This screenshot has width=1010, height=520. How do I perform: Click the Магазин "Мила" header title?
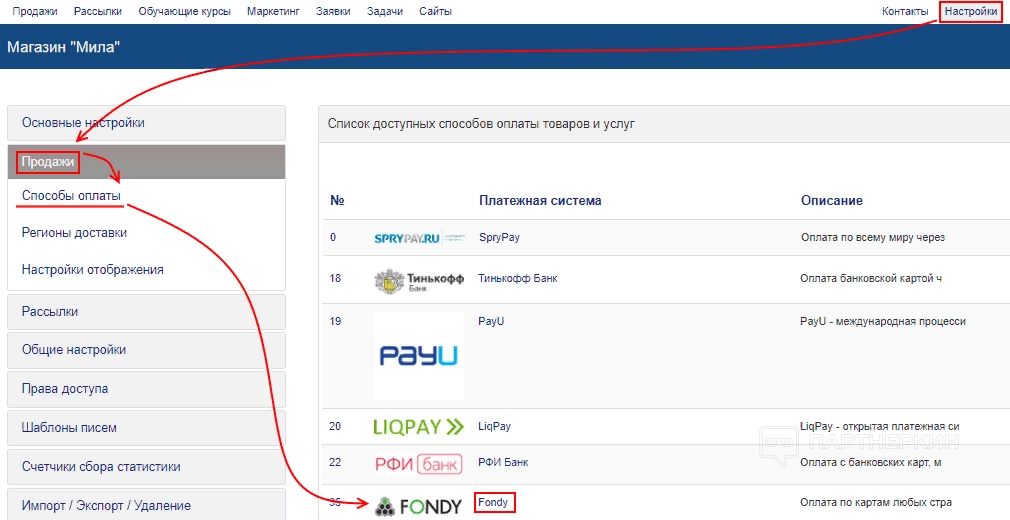pyautogui.click(x=64, y=46)
